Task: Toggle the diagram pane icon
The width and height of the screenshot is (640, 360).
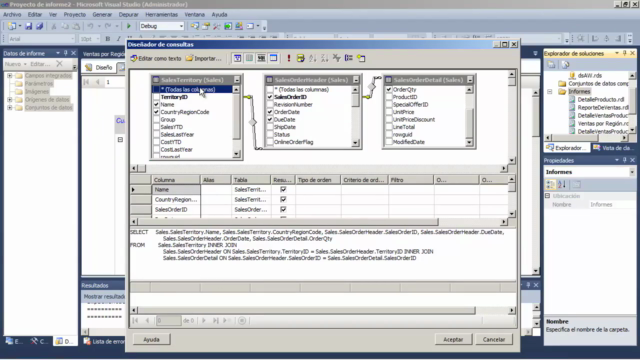Action: pyautogui.click(x=237, y=58)
